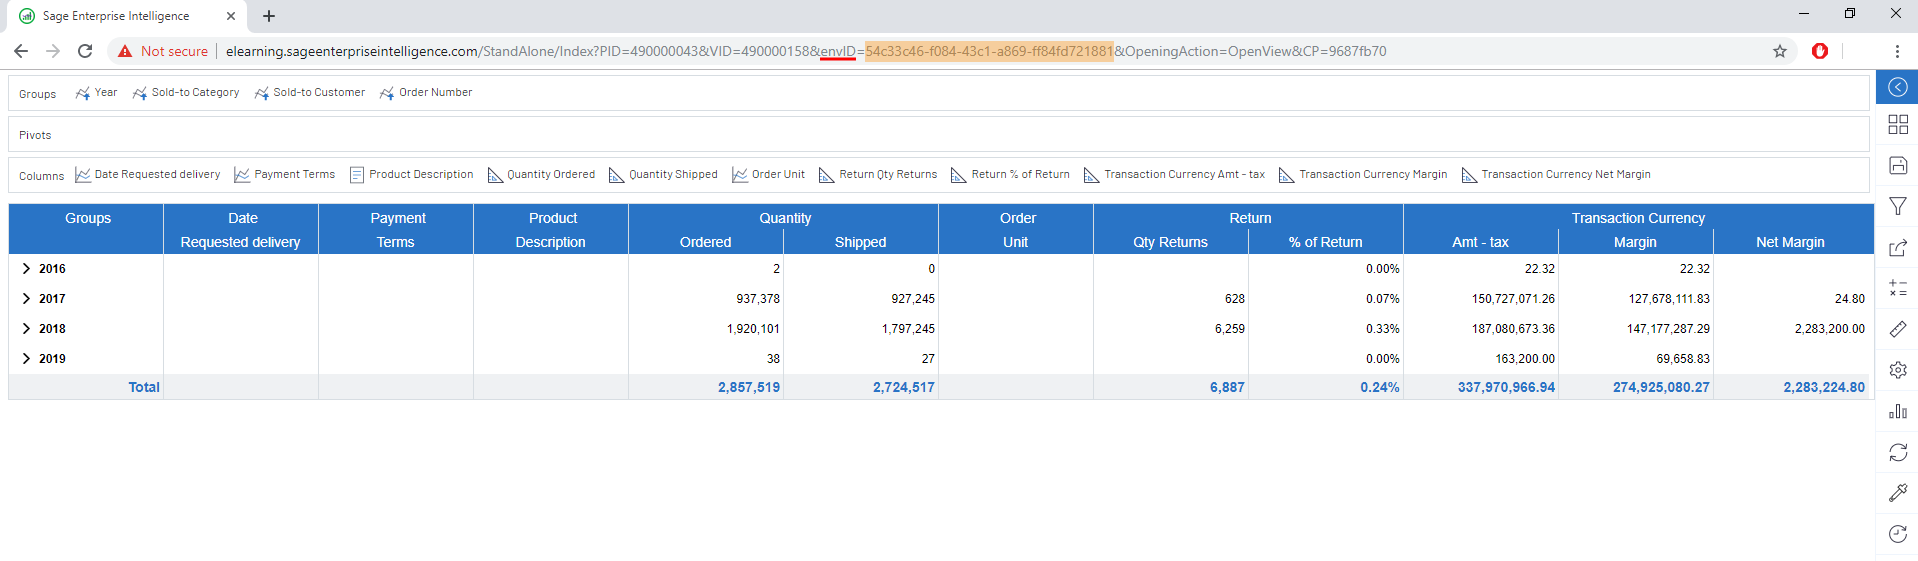Viewport: 1918px width, 561px height.
Task: Click the save icon in the sidebar
Action: 1897,166
